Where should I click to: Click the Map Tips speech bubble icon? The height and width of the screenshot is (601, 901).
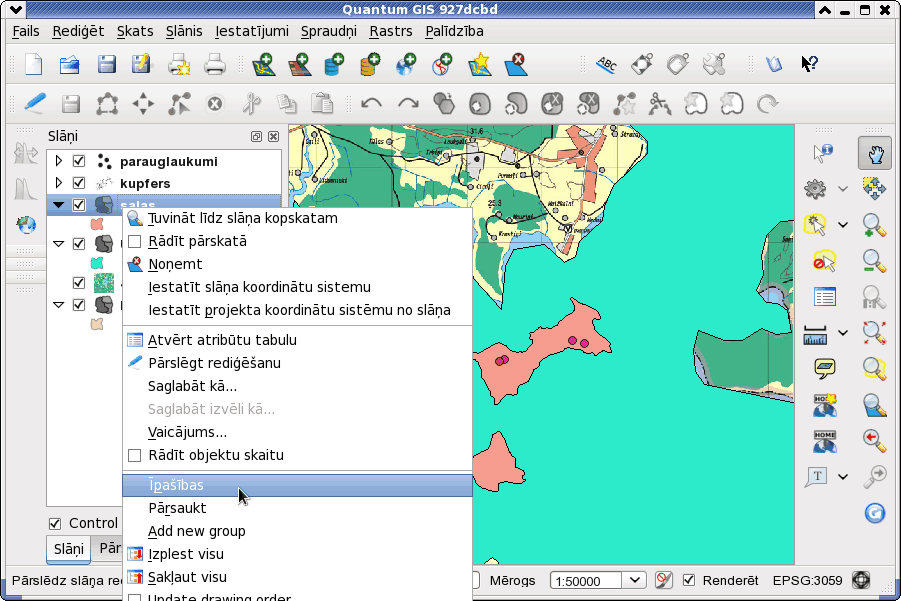[x=825, y=368]
